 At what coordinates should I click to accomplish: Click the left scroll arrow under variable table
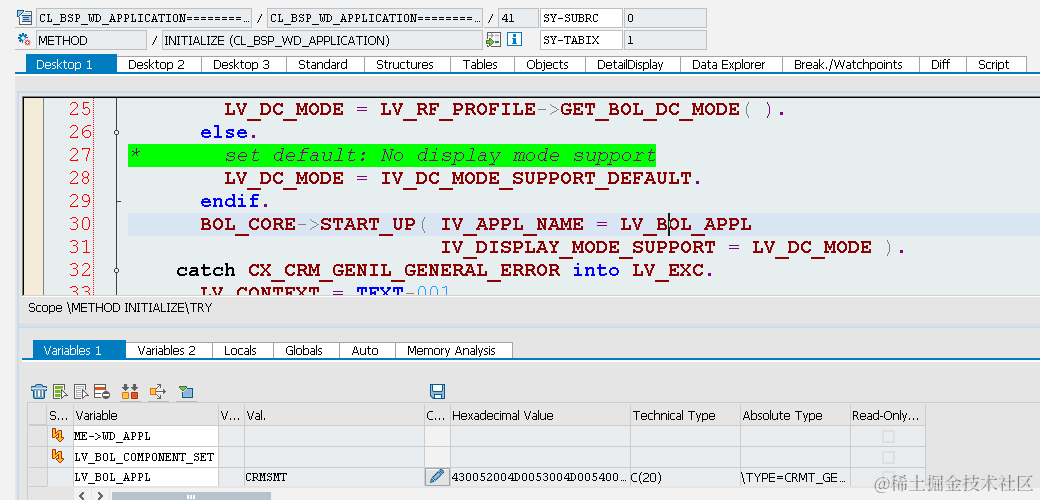[82, 495]
